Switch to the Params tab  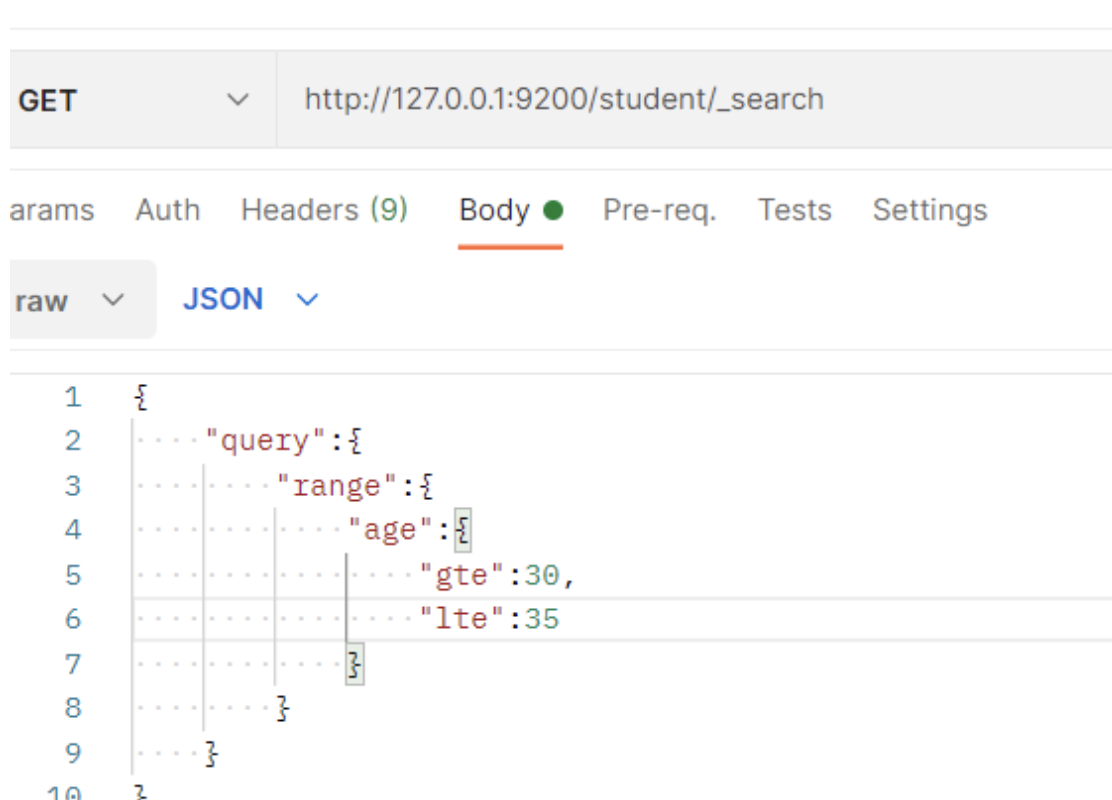pyautogui.click(x=50, y=210)
